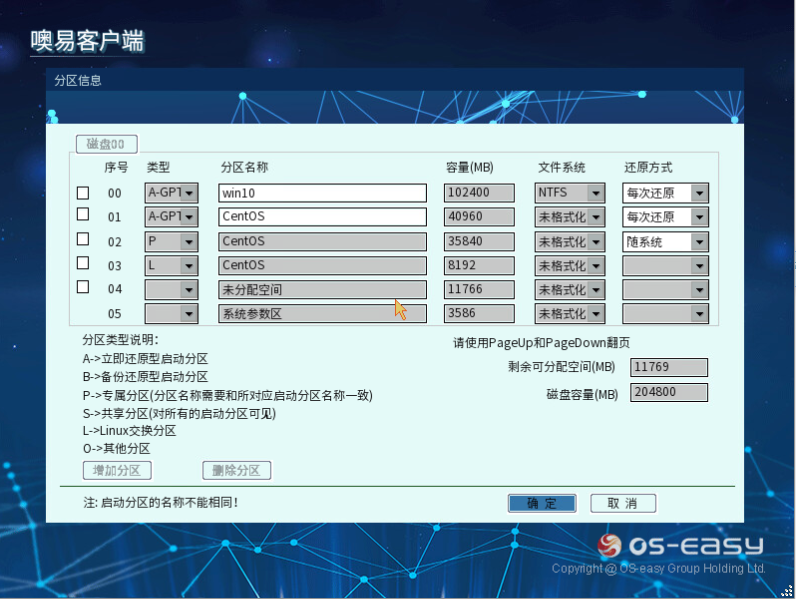Click CentOS name field in row 01
796x599 pixels.
click(x=322, y=217)
